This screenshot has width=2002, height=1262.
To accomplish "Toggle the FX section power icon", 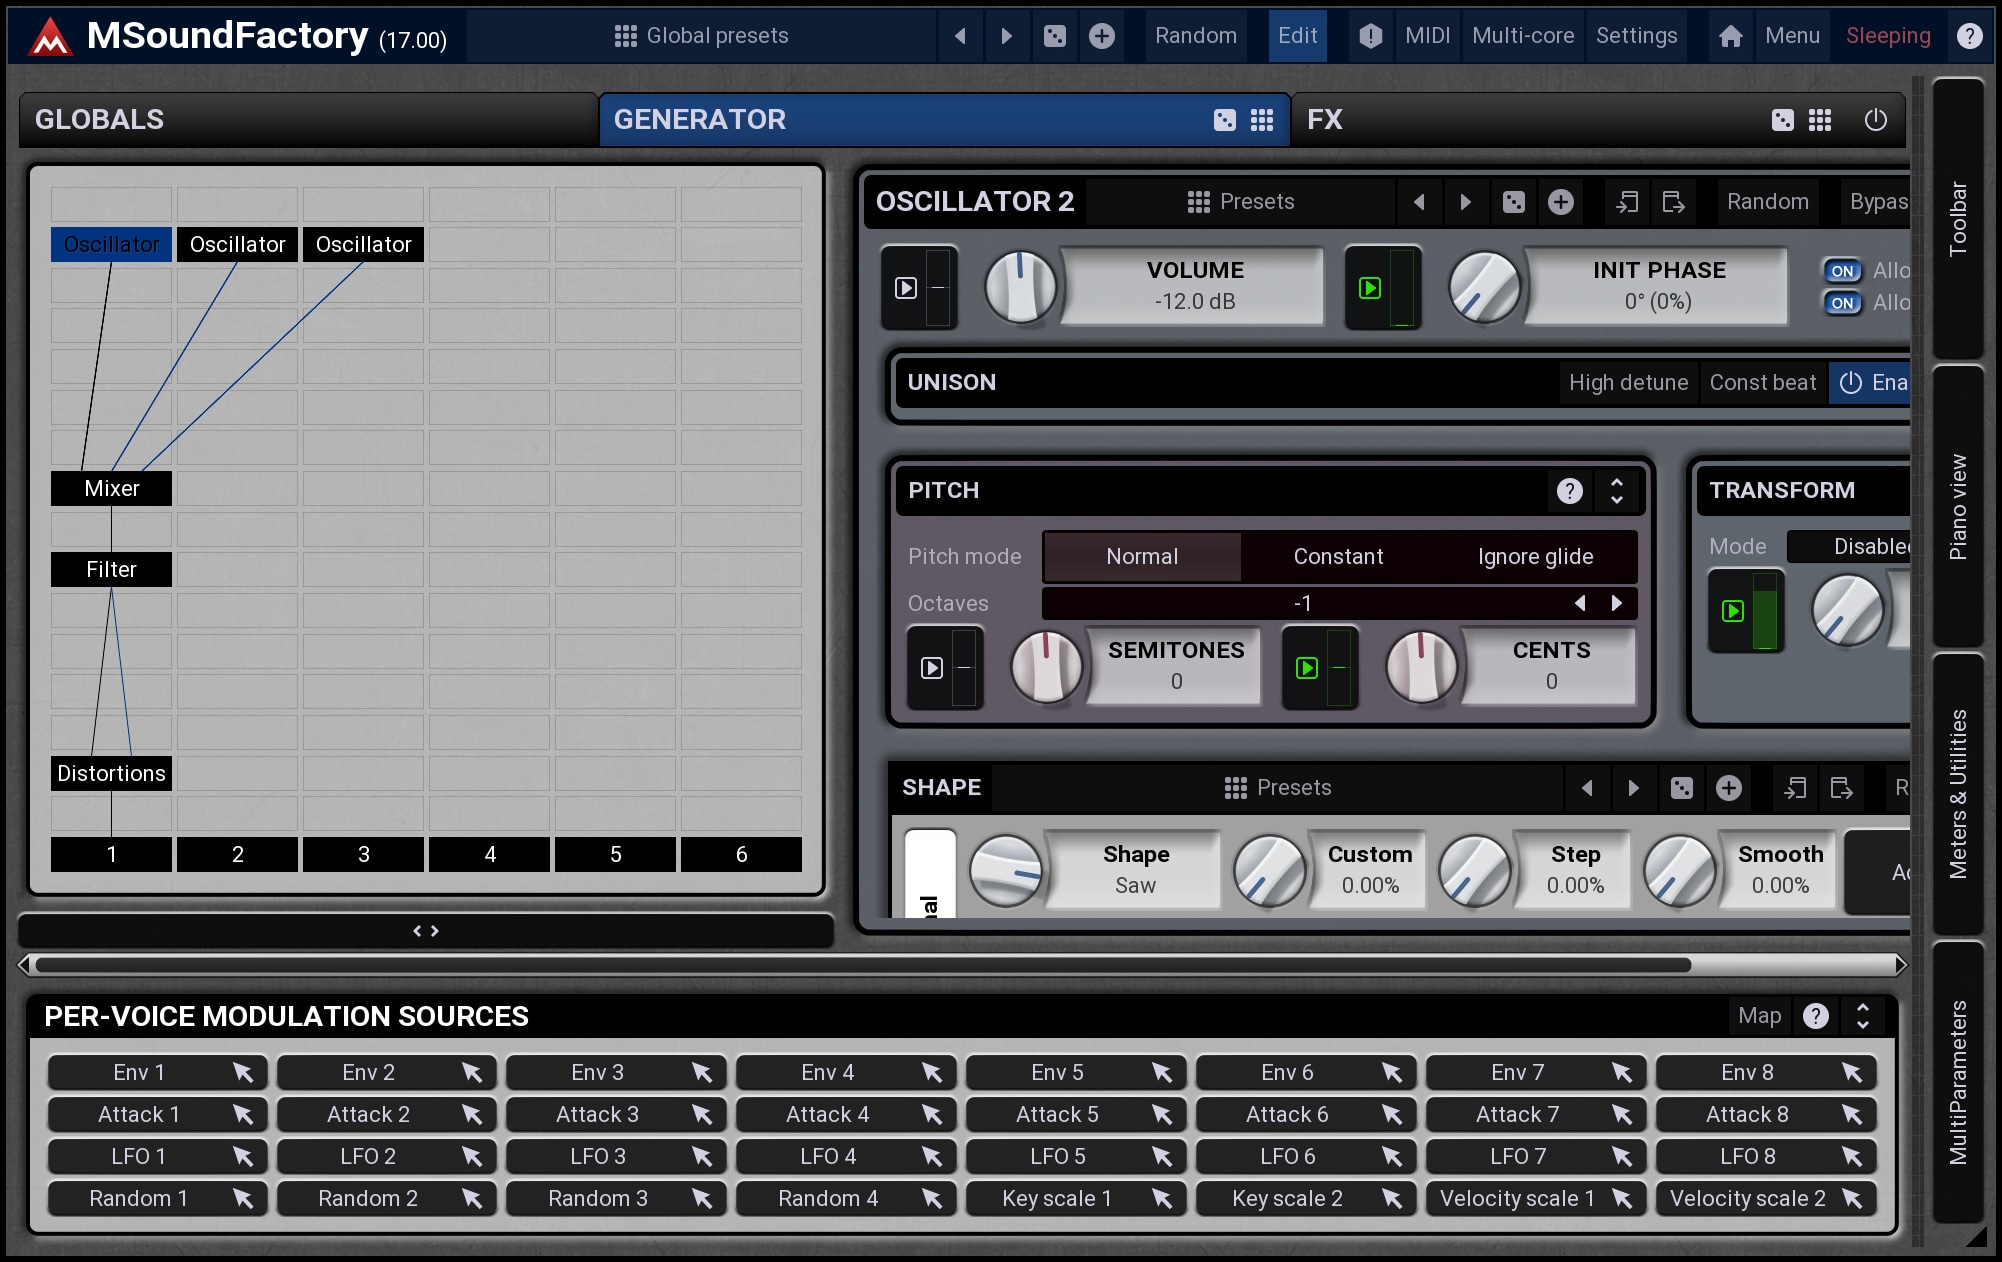I will (1875, 120).
